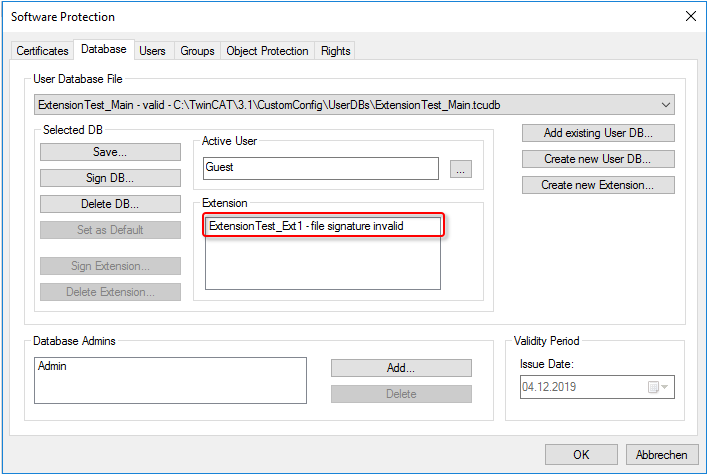
Task: Click the Sign DB... button
Action: pos(110,178)
